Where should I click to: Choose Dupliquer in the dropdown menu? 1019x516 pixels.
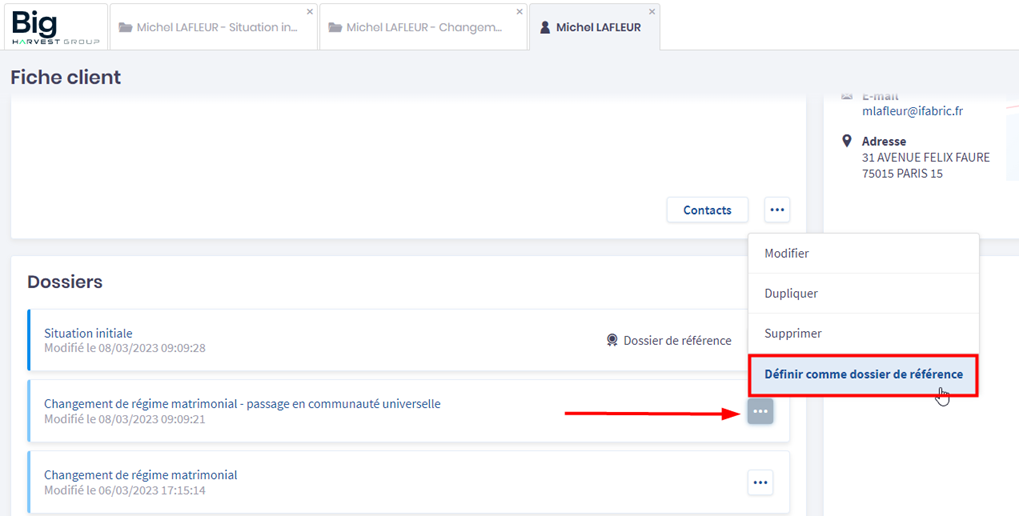[x=791, y=294]
